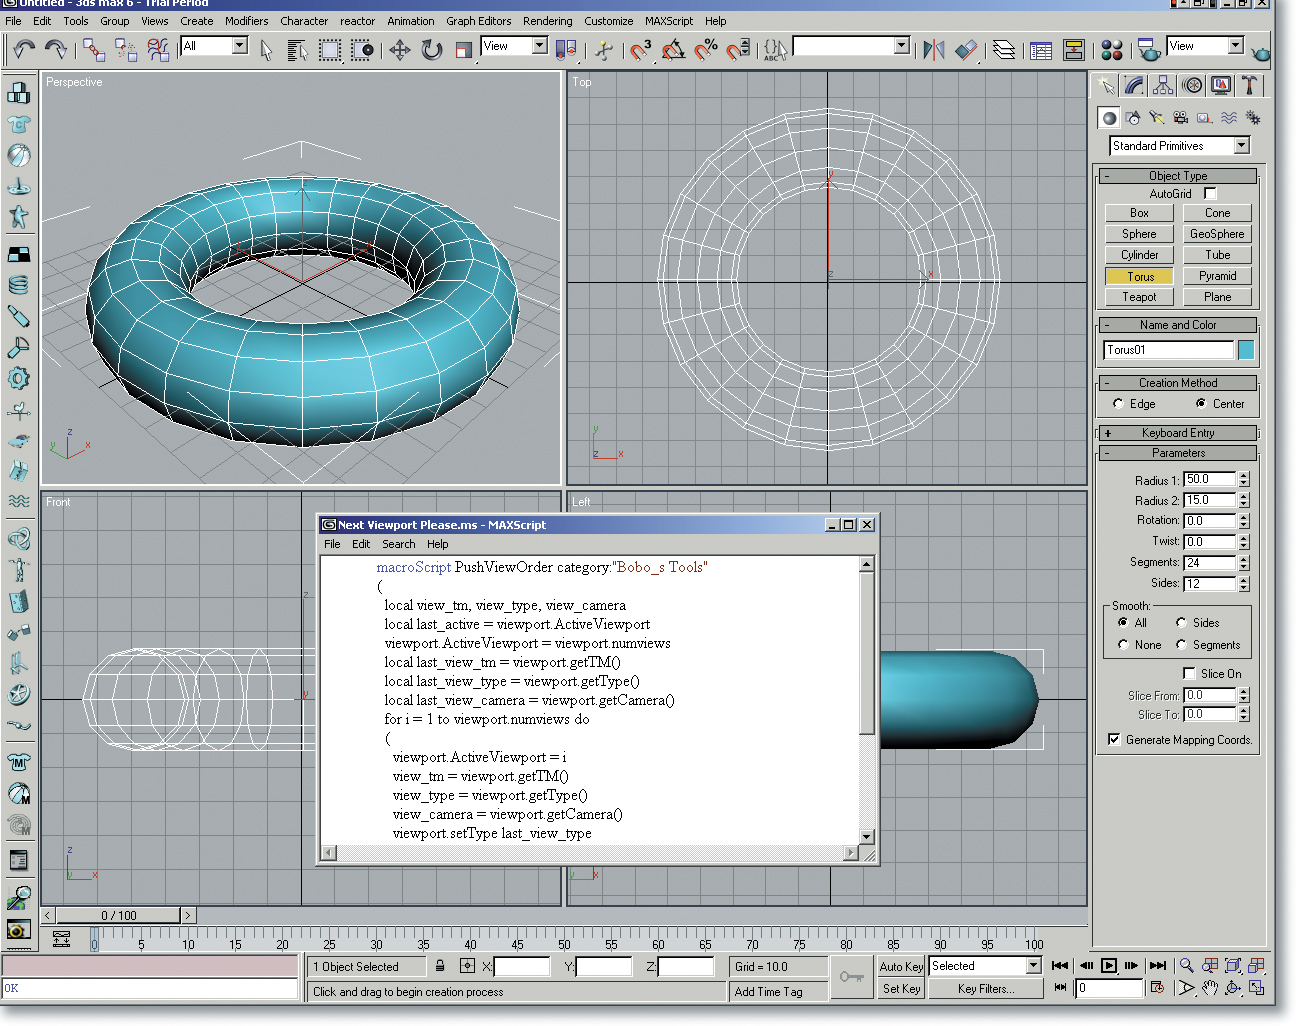
Task: Open Edit menu in MAXScript editor
Action: tap(361, 544)
